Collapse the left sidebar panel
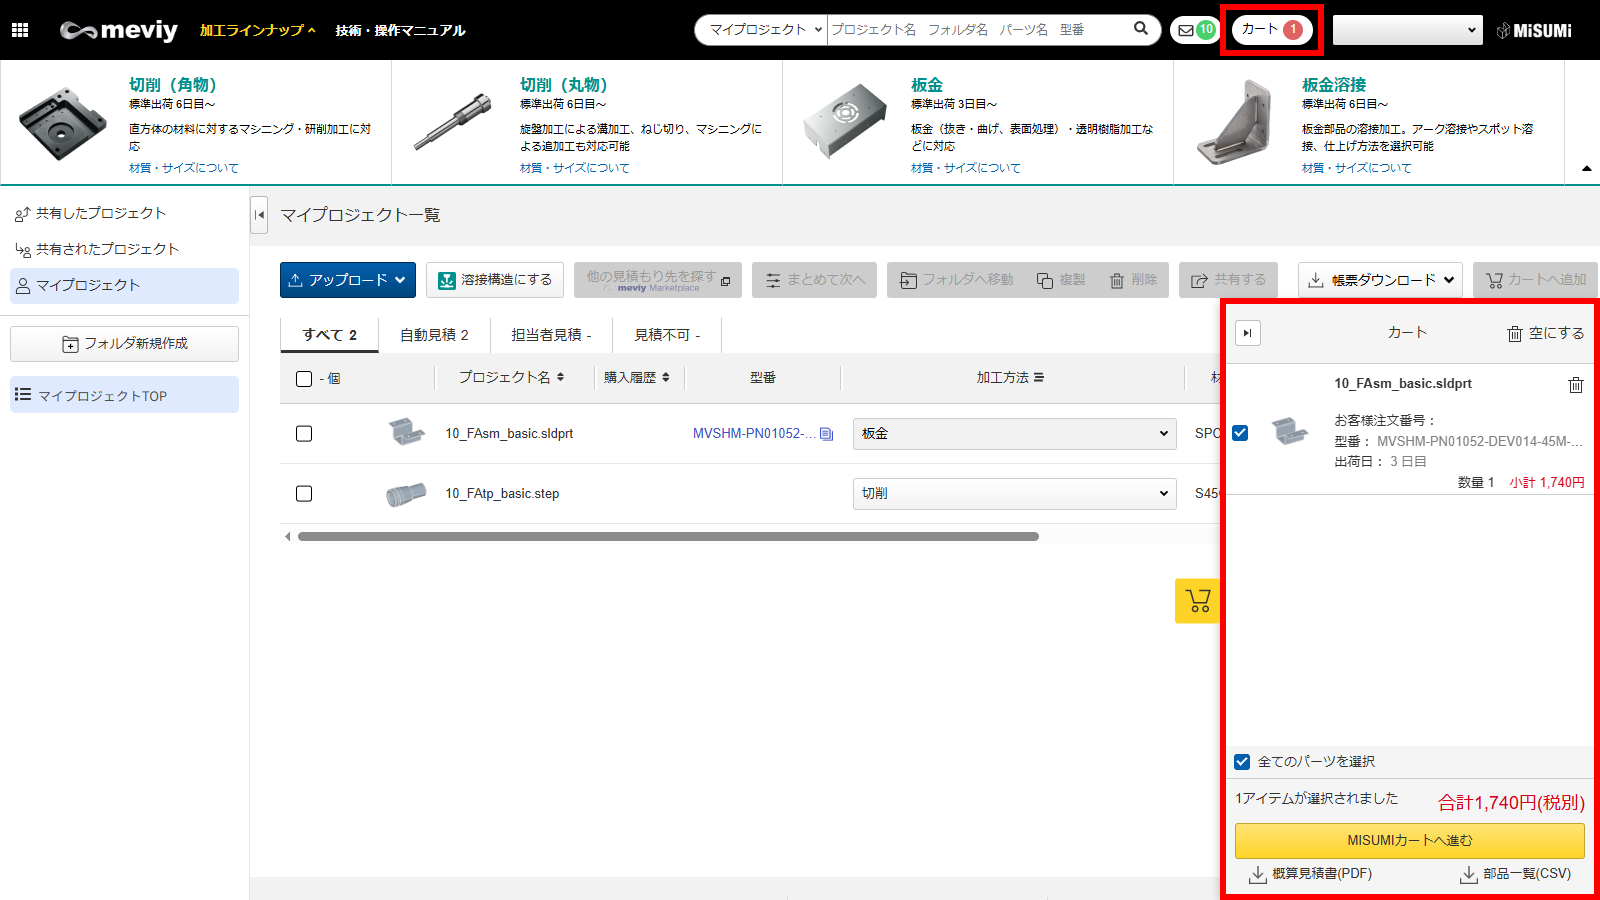The height and width of the screenshot is (900, 1600). 259,214
